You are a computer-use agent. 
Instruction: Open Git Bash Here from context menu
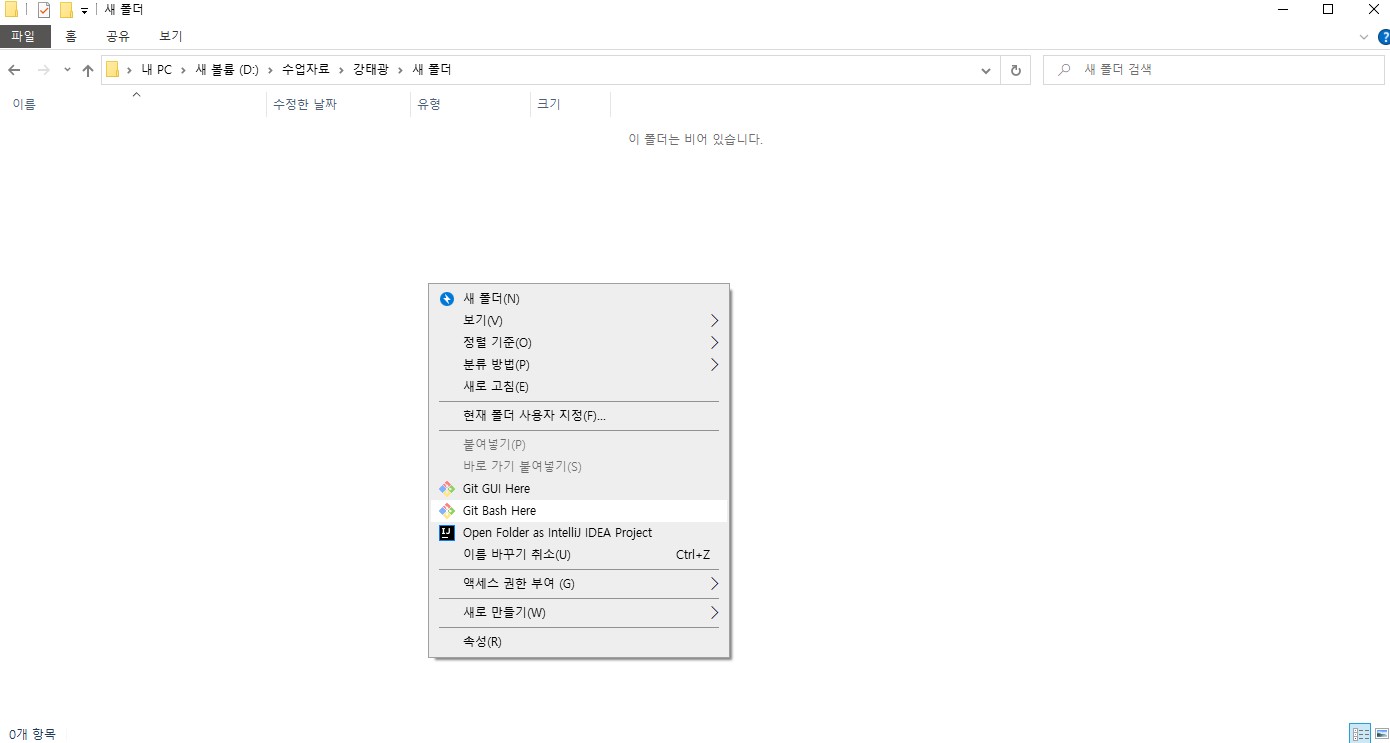pos(579,510)
